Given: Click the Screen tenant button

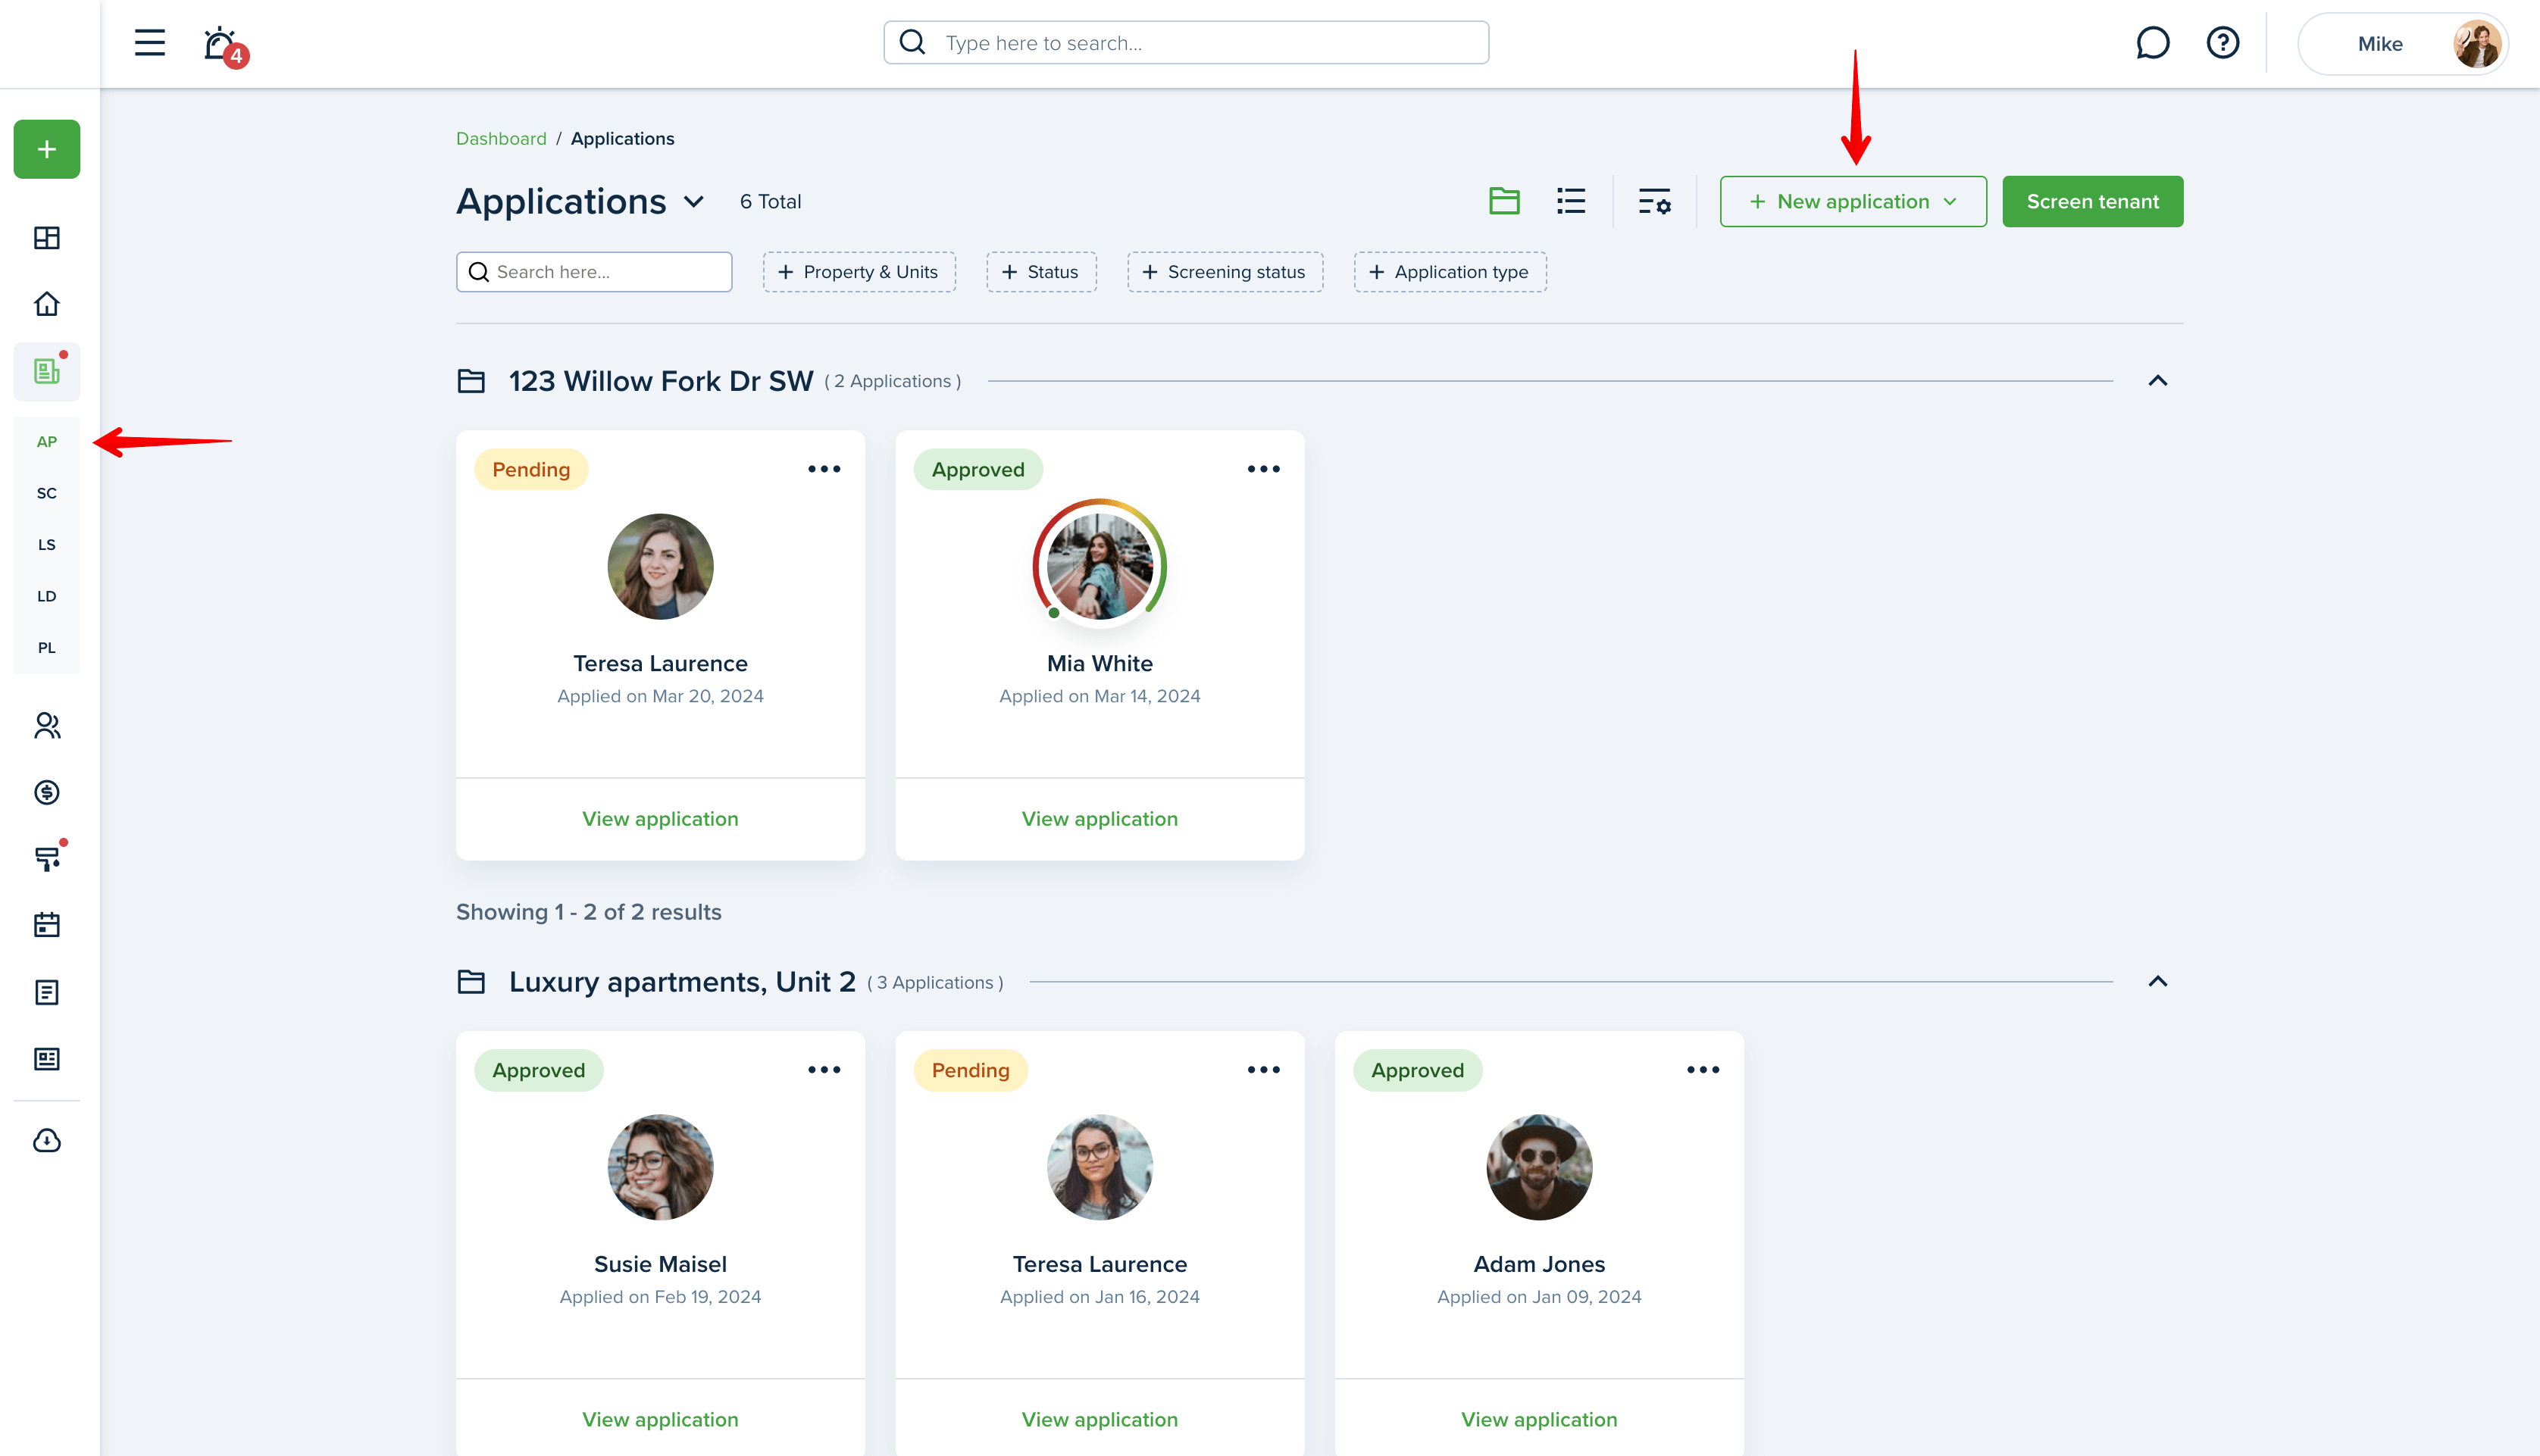Looking at the screenshot, I should click(x=2092, y=201).
